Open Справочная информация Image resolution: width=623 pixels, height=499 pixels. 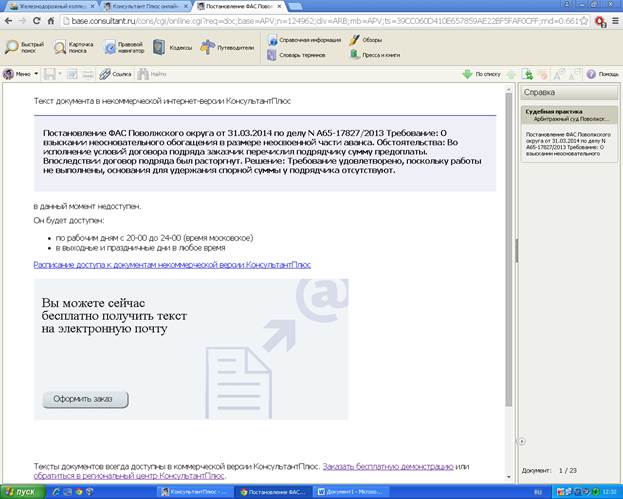(304, 40)
